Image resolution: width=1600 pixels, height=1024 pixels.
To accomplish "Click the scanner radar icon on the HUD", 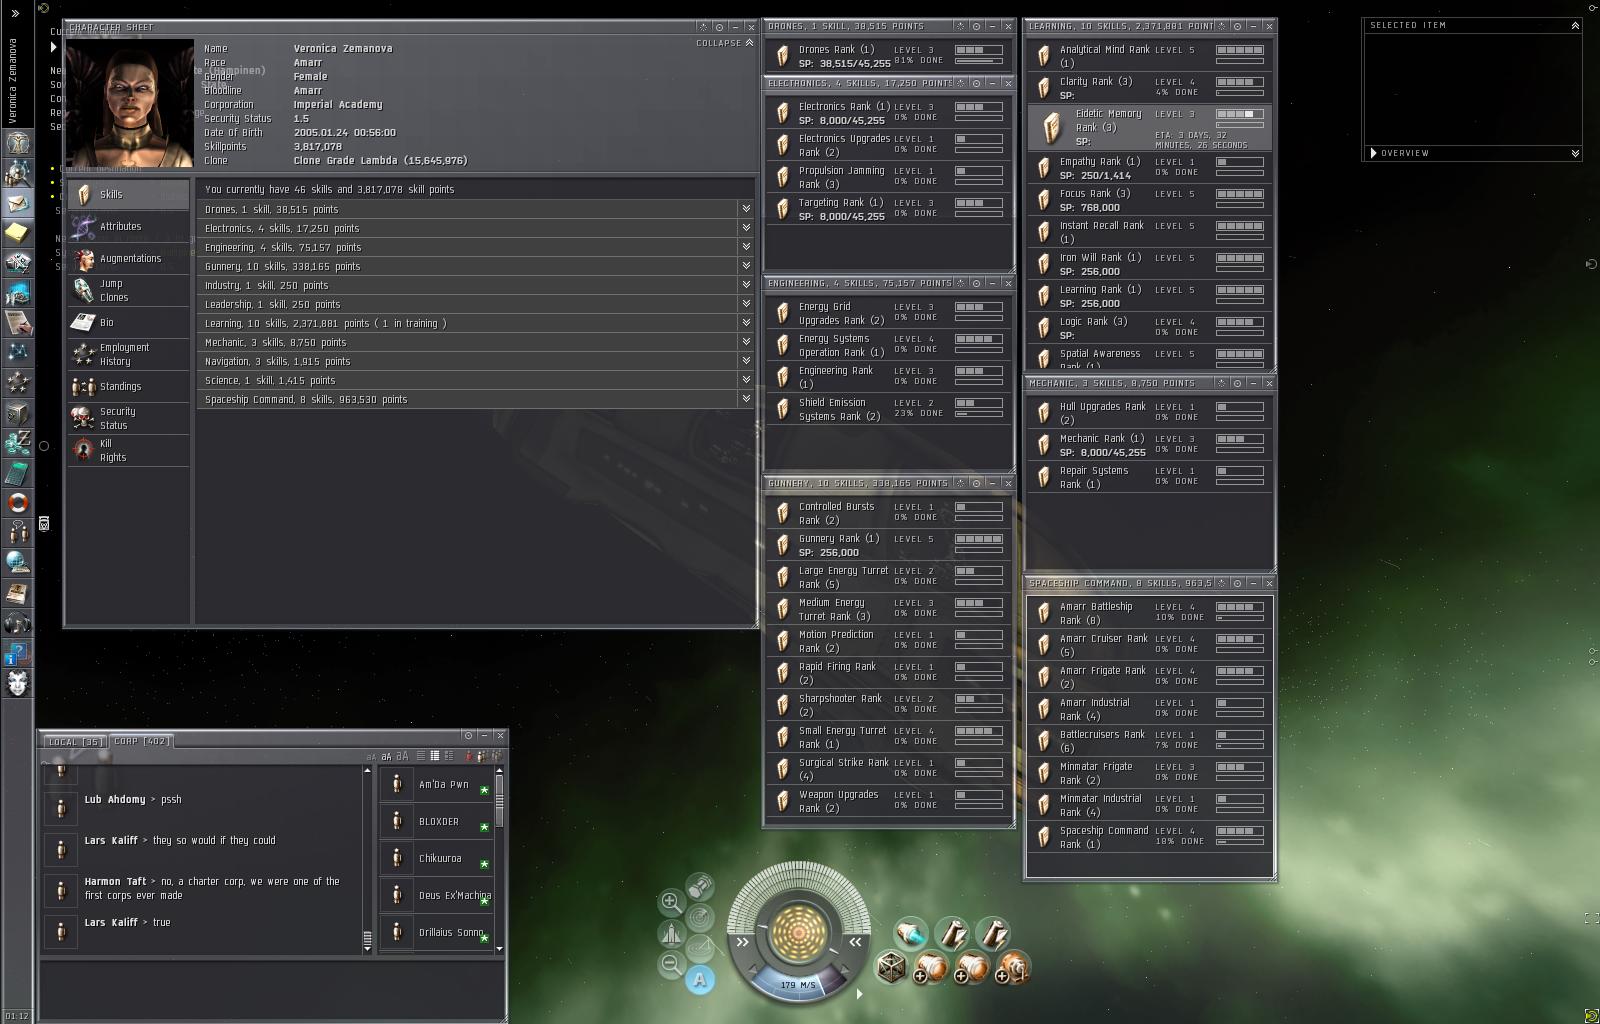I will [700, 917].
